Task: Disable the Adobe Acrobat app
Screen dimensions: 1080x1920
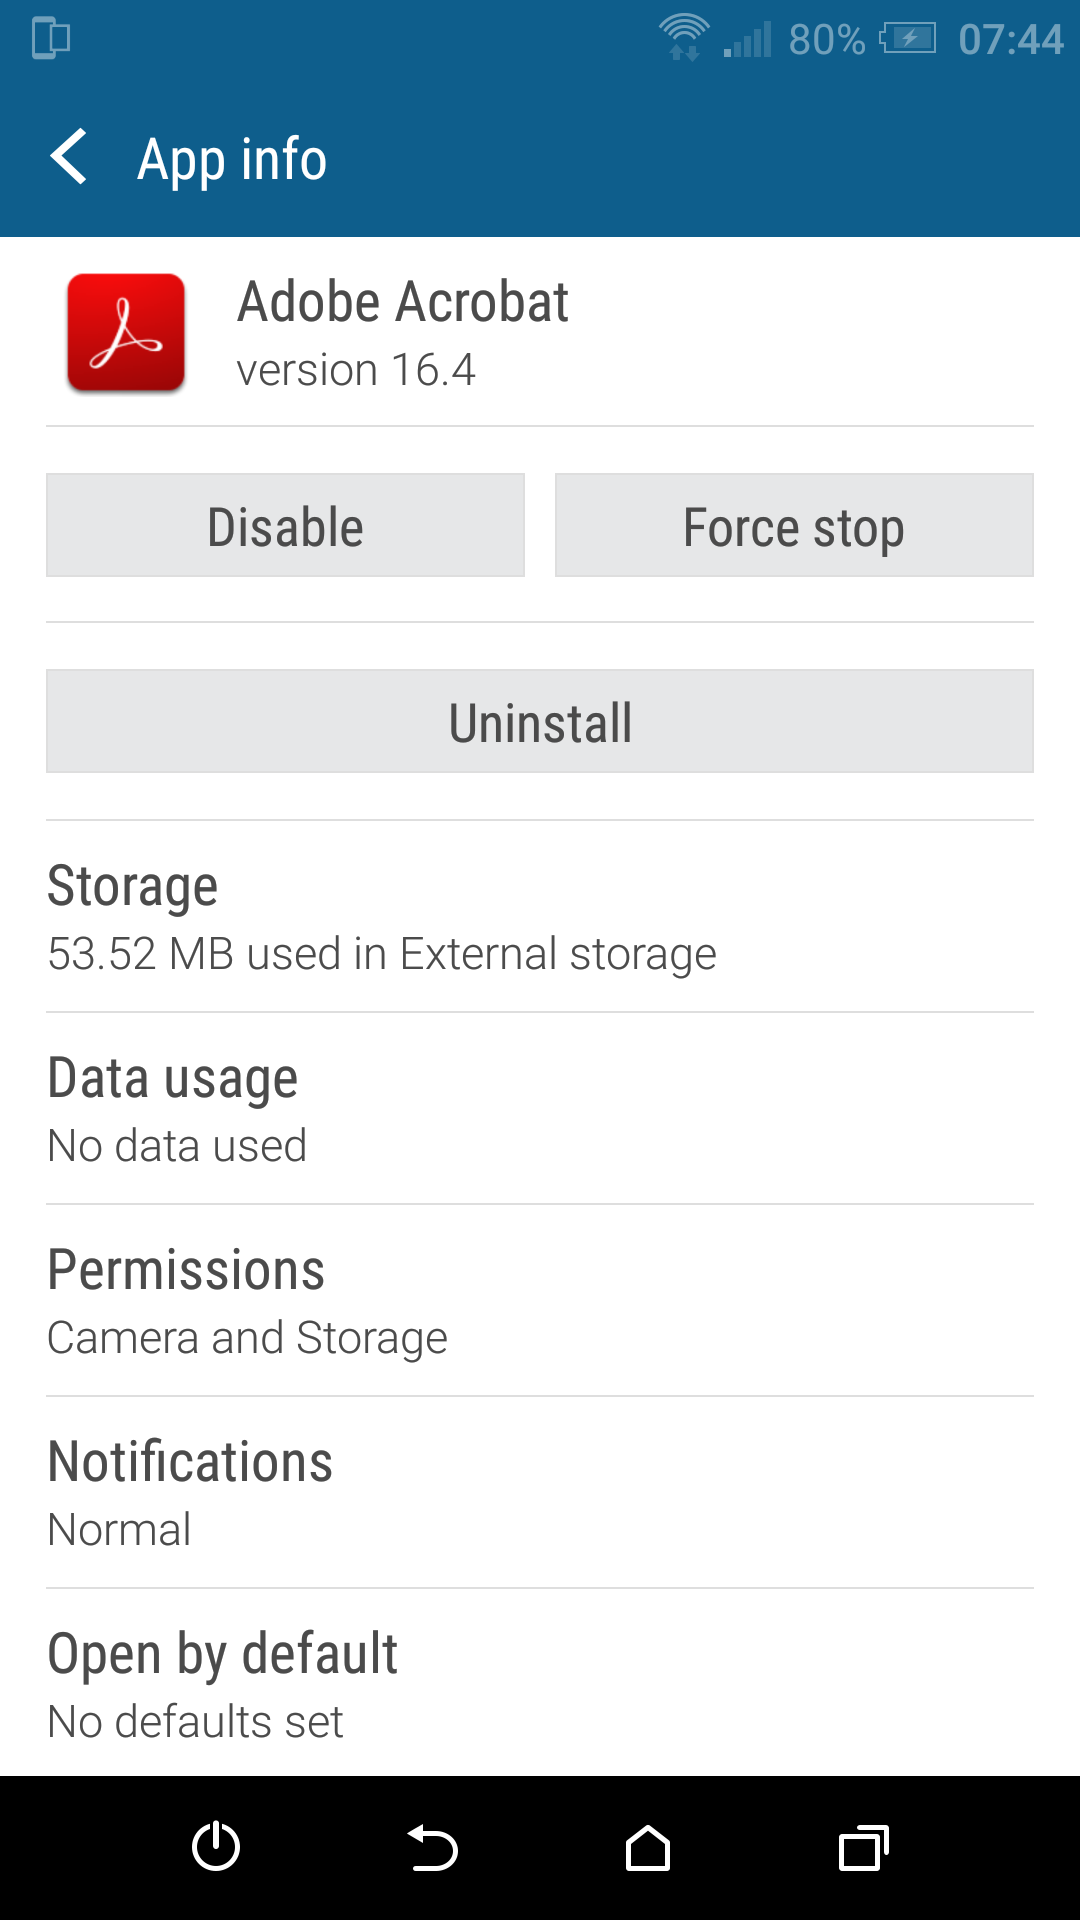Action: [285, 526]
